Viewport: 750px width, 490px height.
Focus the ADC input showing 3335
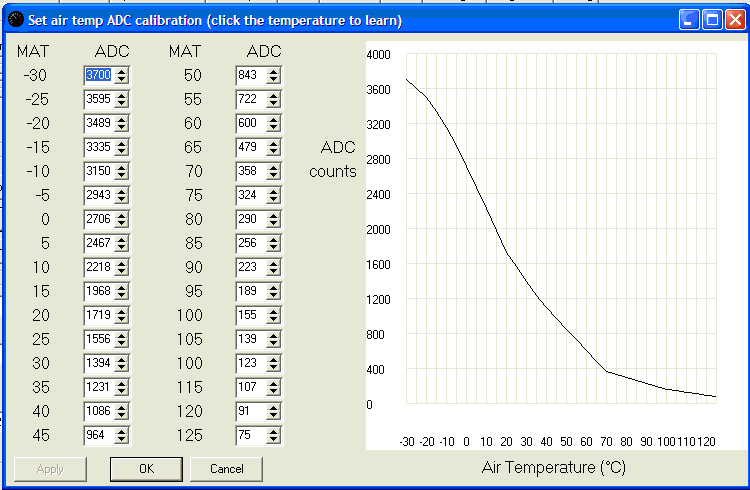point(99,147)
